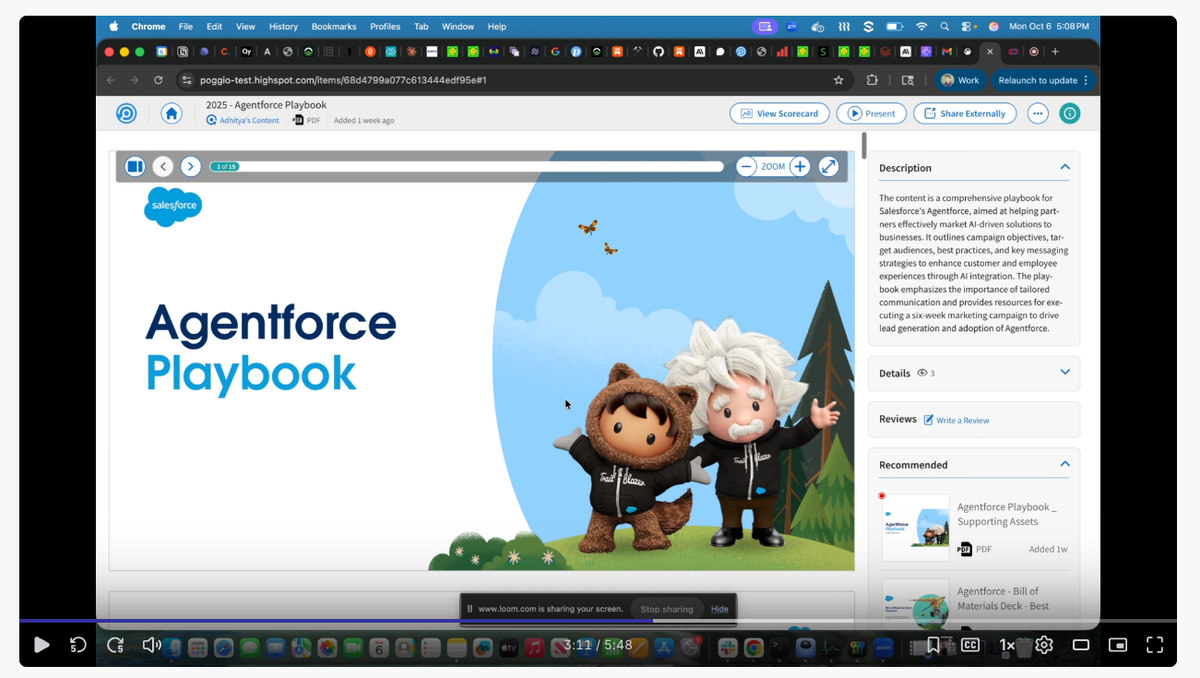
Task: Go to next page of PDF
Action: (191, 167)
